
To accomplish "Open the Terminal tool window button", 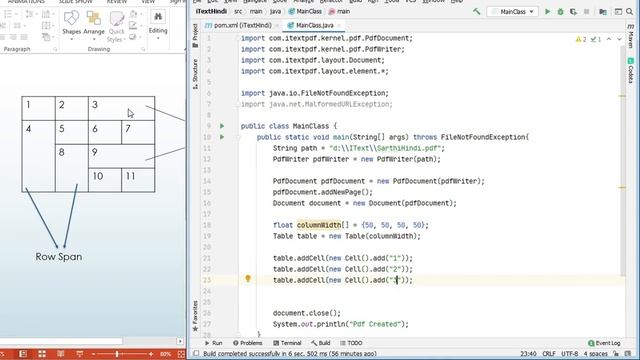I will (287, 343).
